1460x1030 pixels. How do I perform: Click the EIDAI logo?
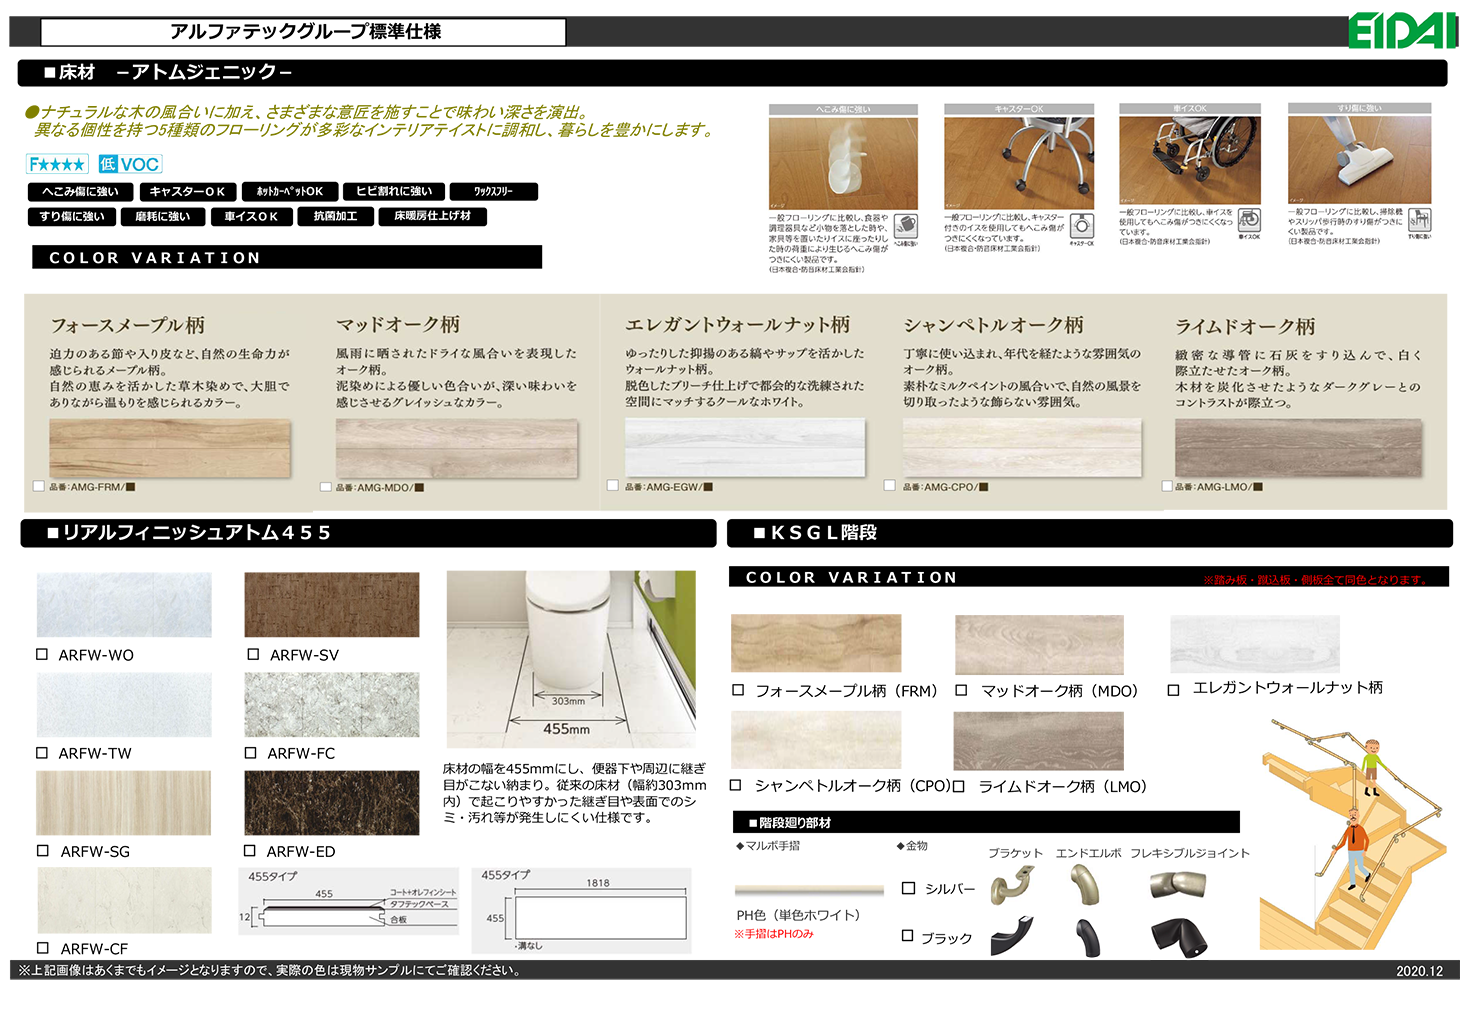coord(1402,31)
